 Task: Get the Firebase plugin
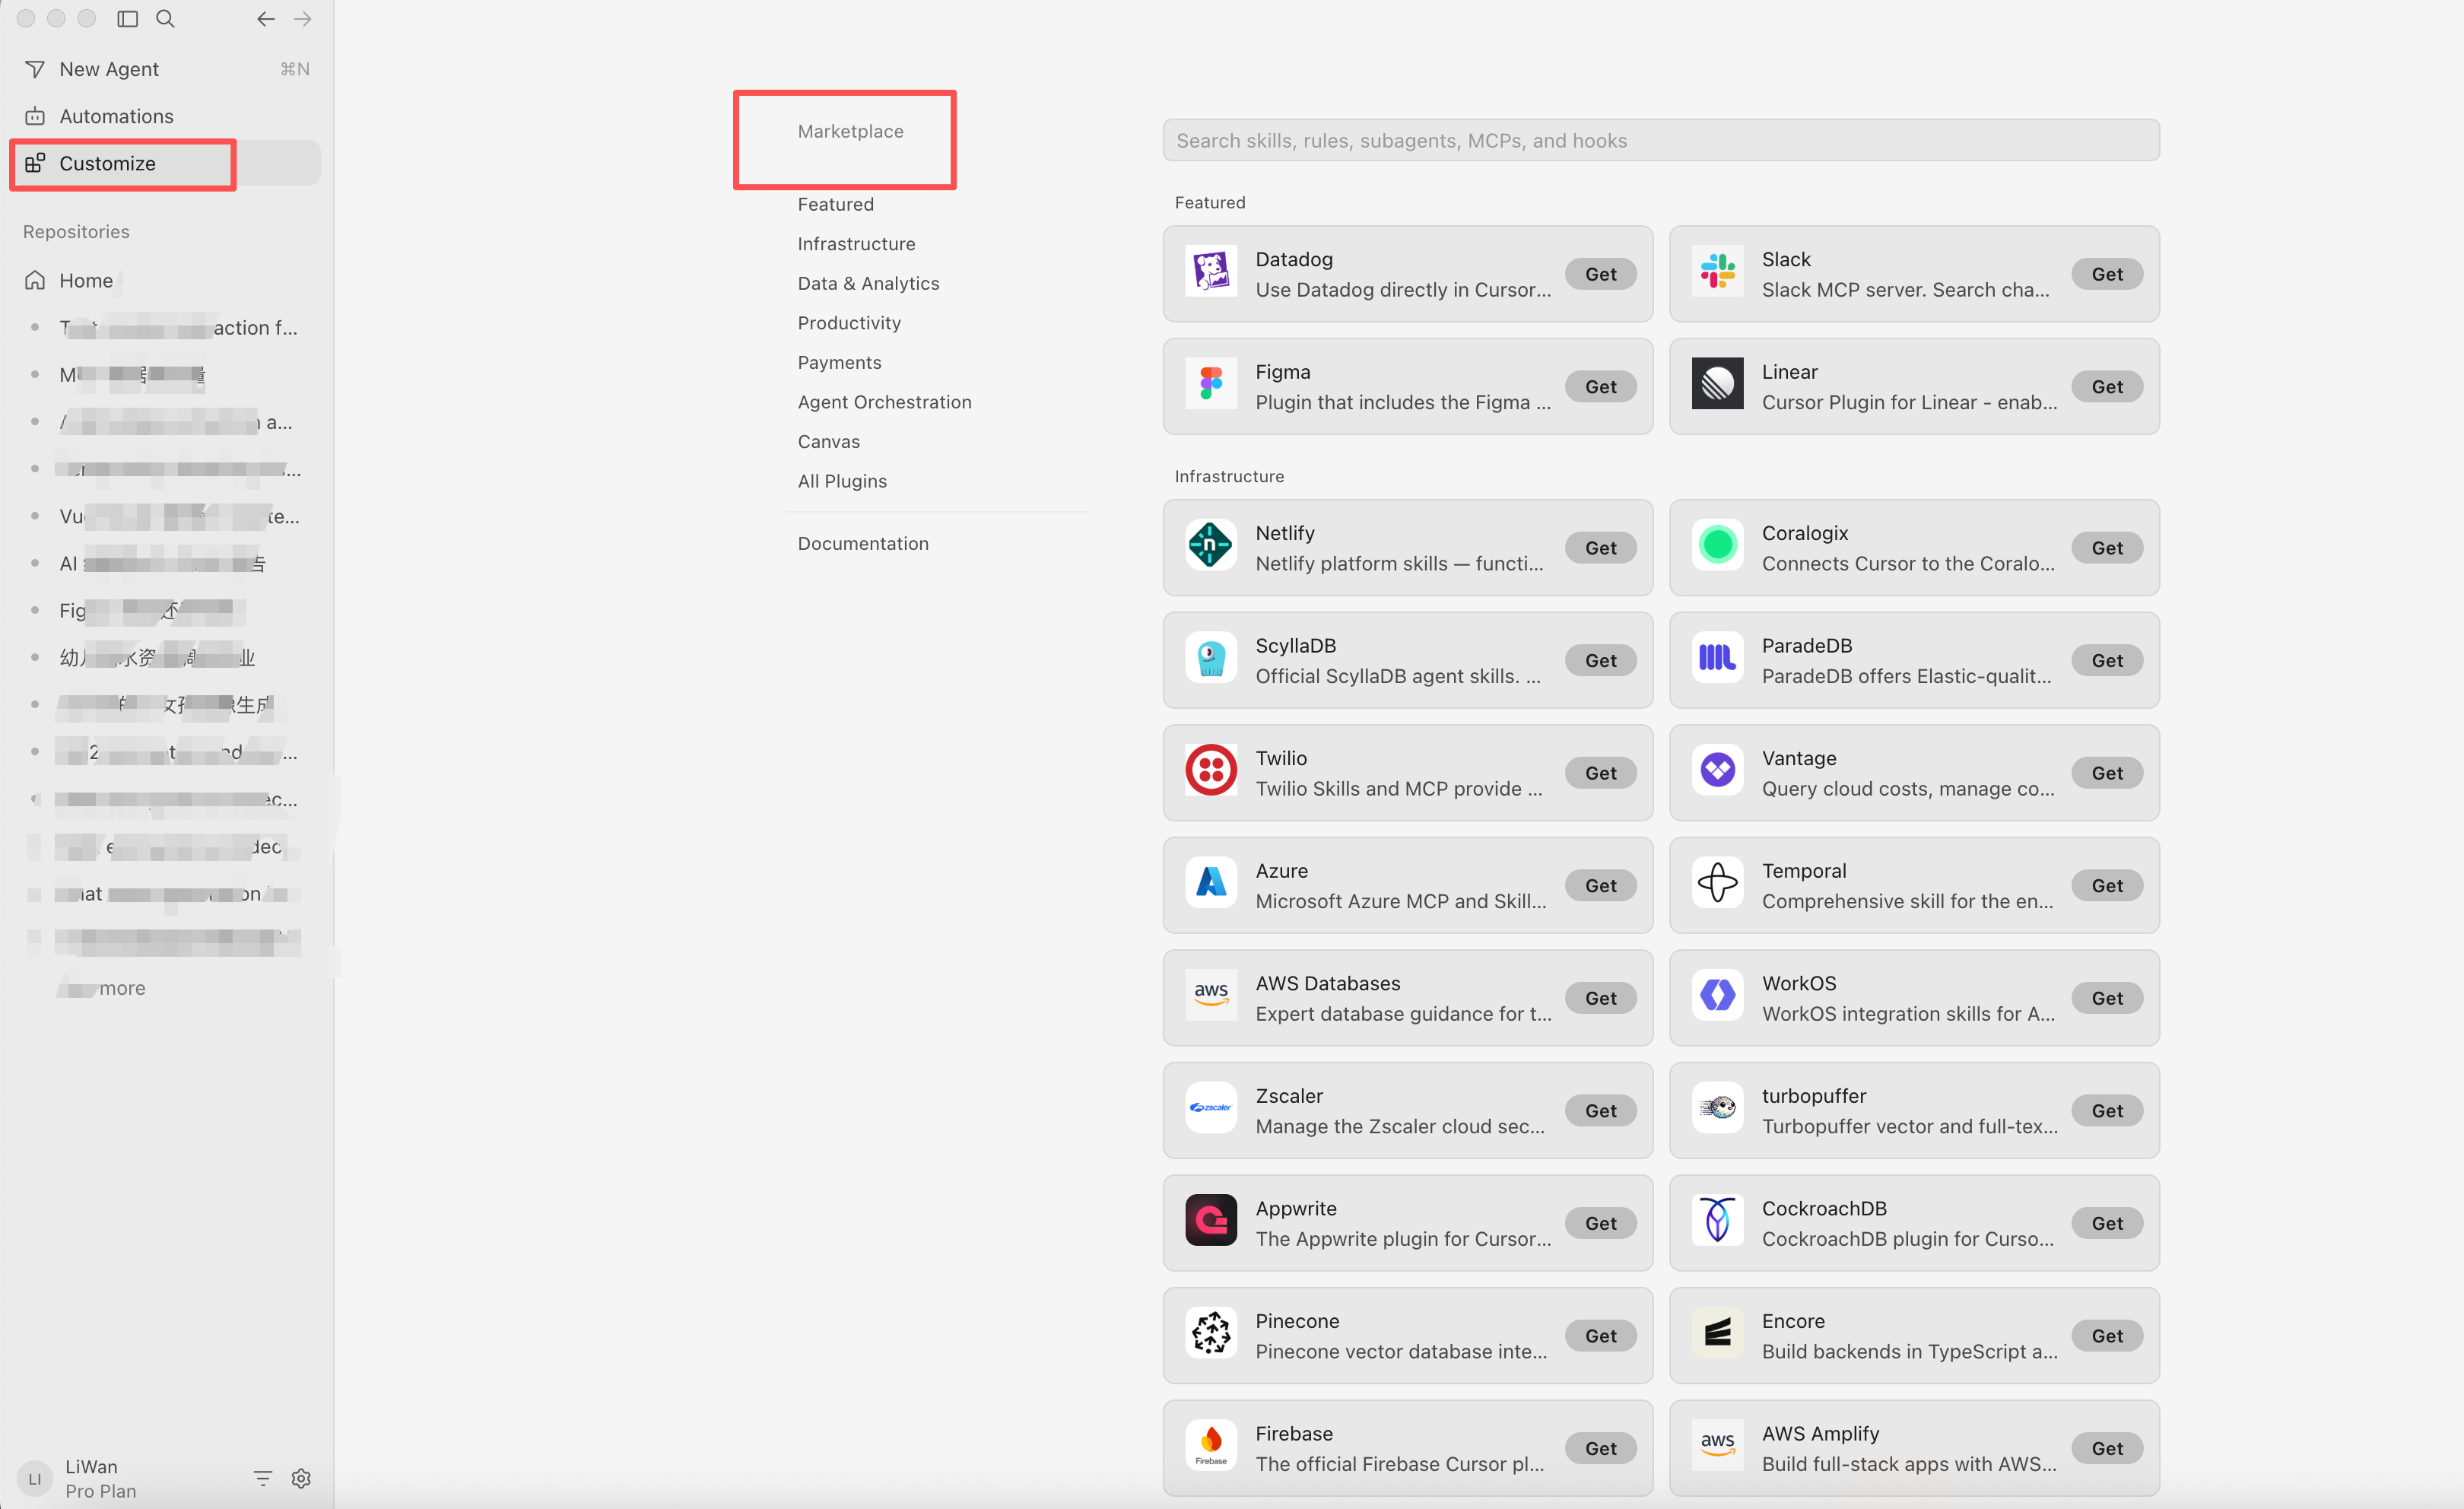1600,1448
